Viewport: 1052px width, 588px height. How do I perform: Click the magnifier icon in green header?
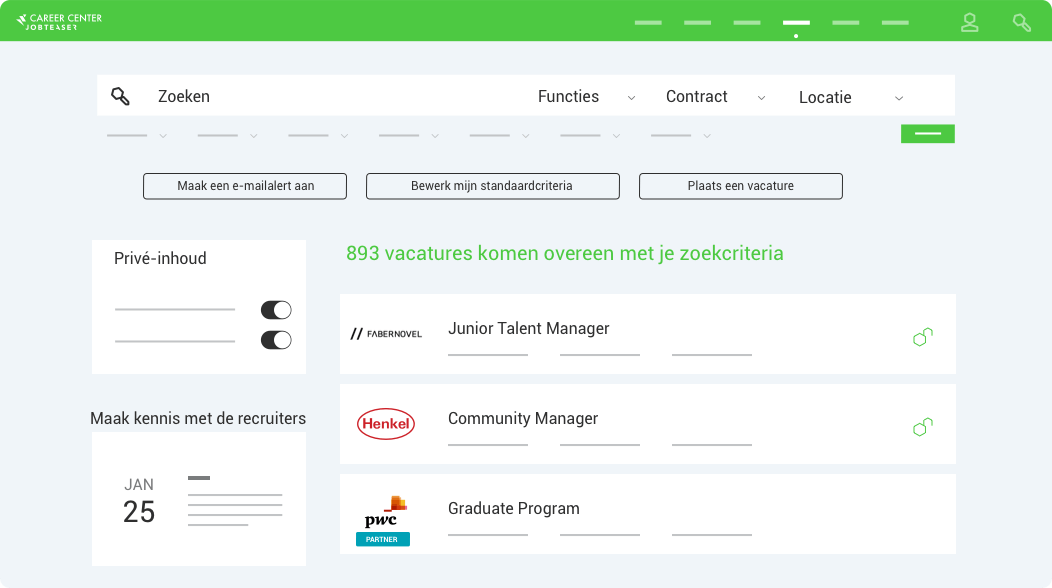pos(1022,23)
